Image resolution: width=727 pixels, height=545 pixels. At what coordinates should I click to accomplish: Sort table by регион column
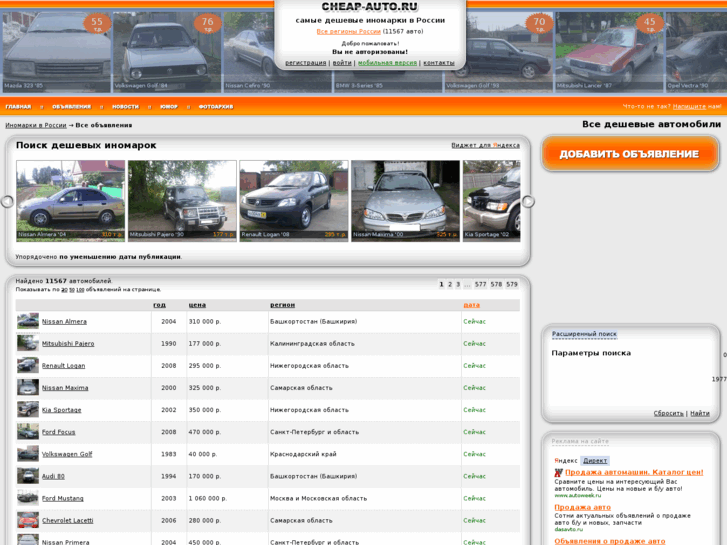(x=282, y=305)
